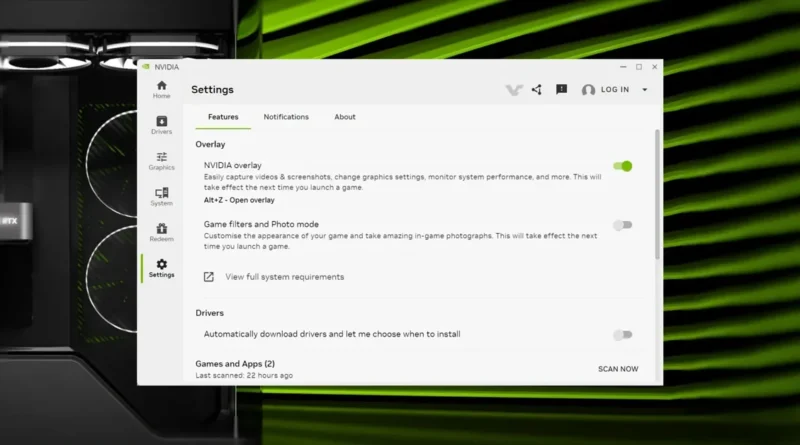Click the Alt+Z - Open overlay shortcut text
The image size is (800, 445).
(x=239, y=200)
